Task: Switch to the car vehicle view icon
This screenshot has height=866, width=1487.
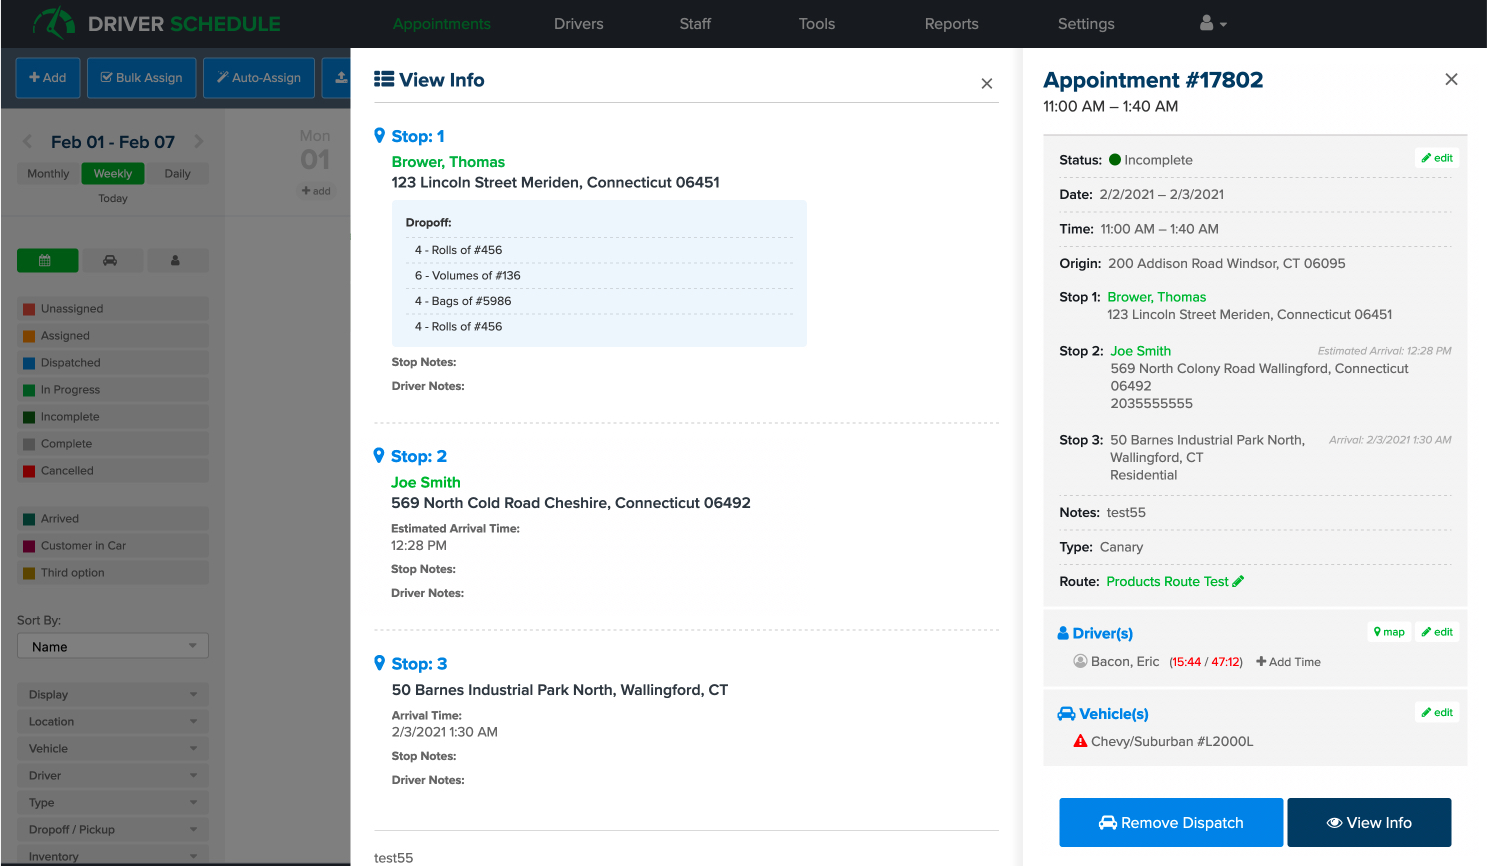Action: pos(110,261)
